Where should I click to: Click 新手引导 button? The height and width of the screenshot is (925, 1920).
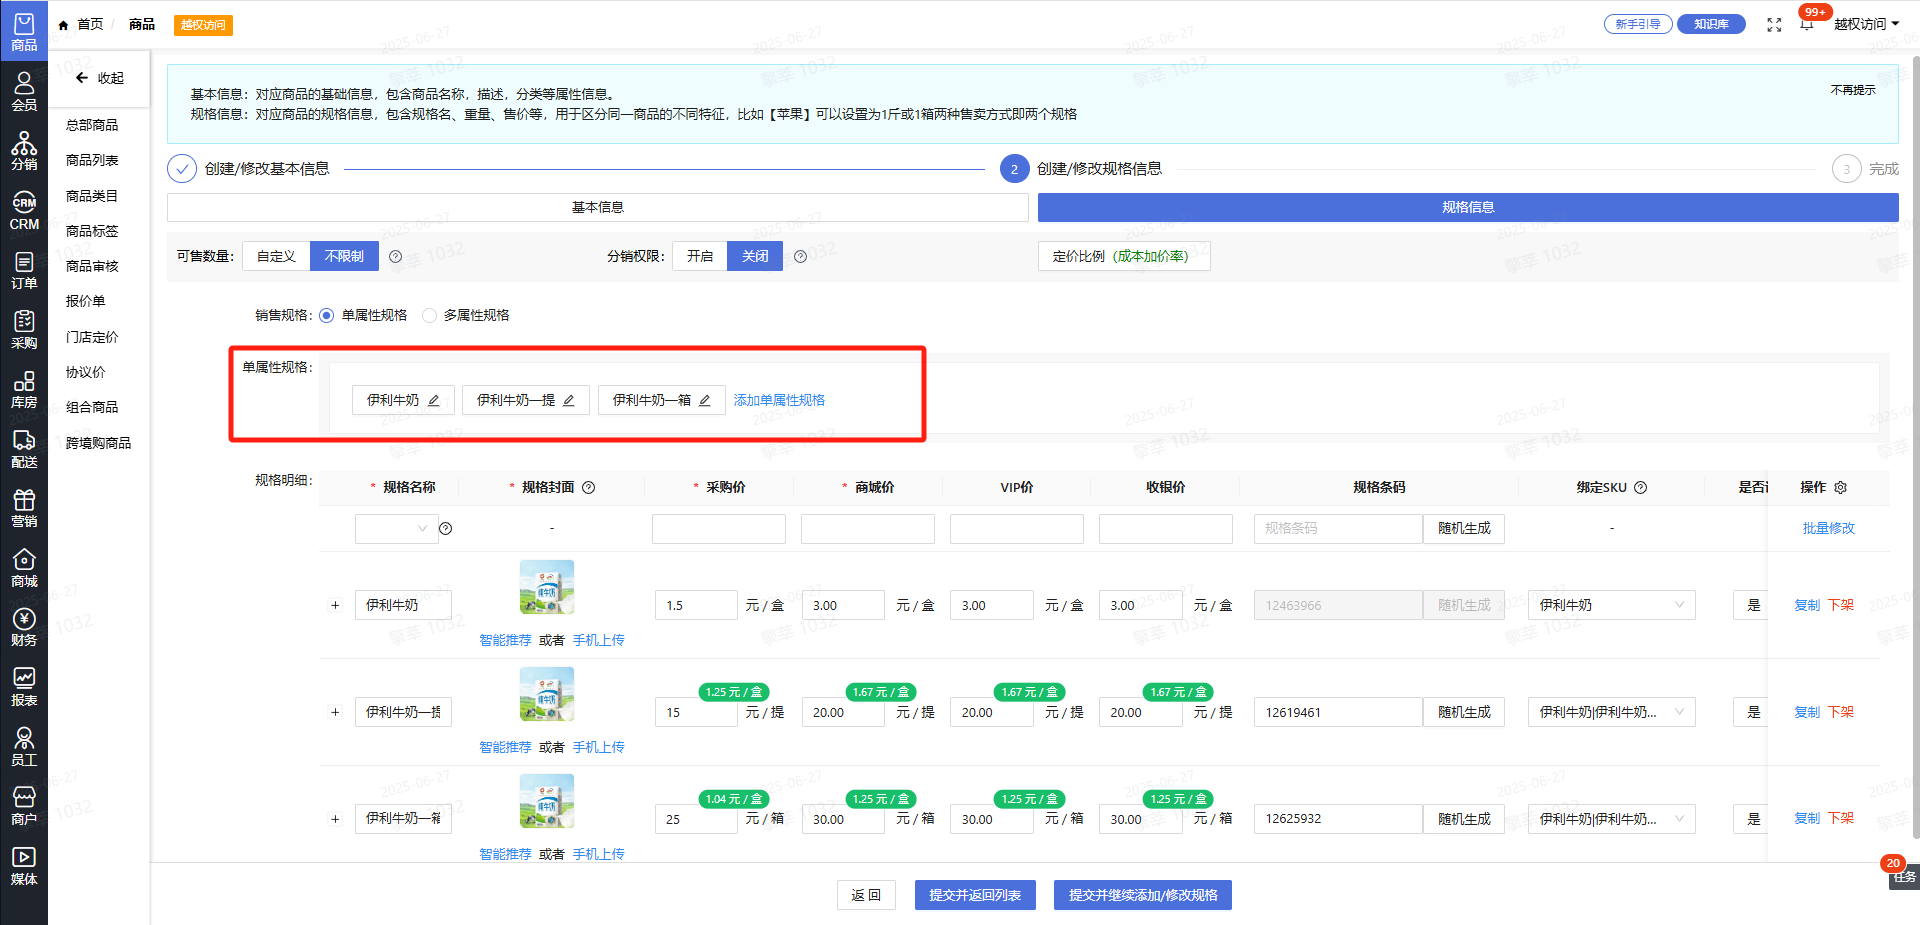tap(1638, 24)
